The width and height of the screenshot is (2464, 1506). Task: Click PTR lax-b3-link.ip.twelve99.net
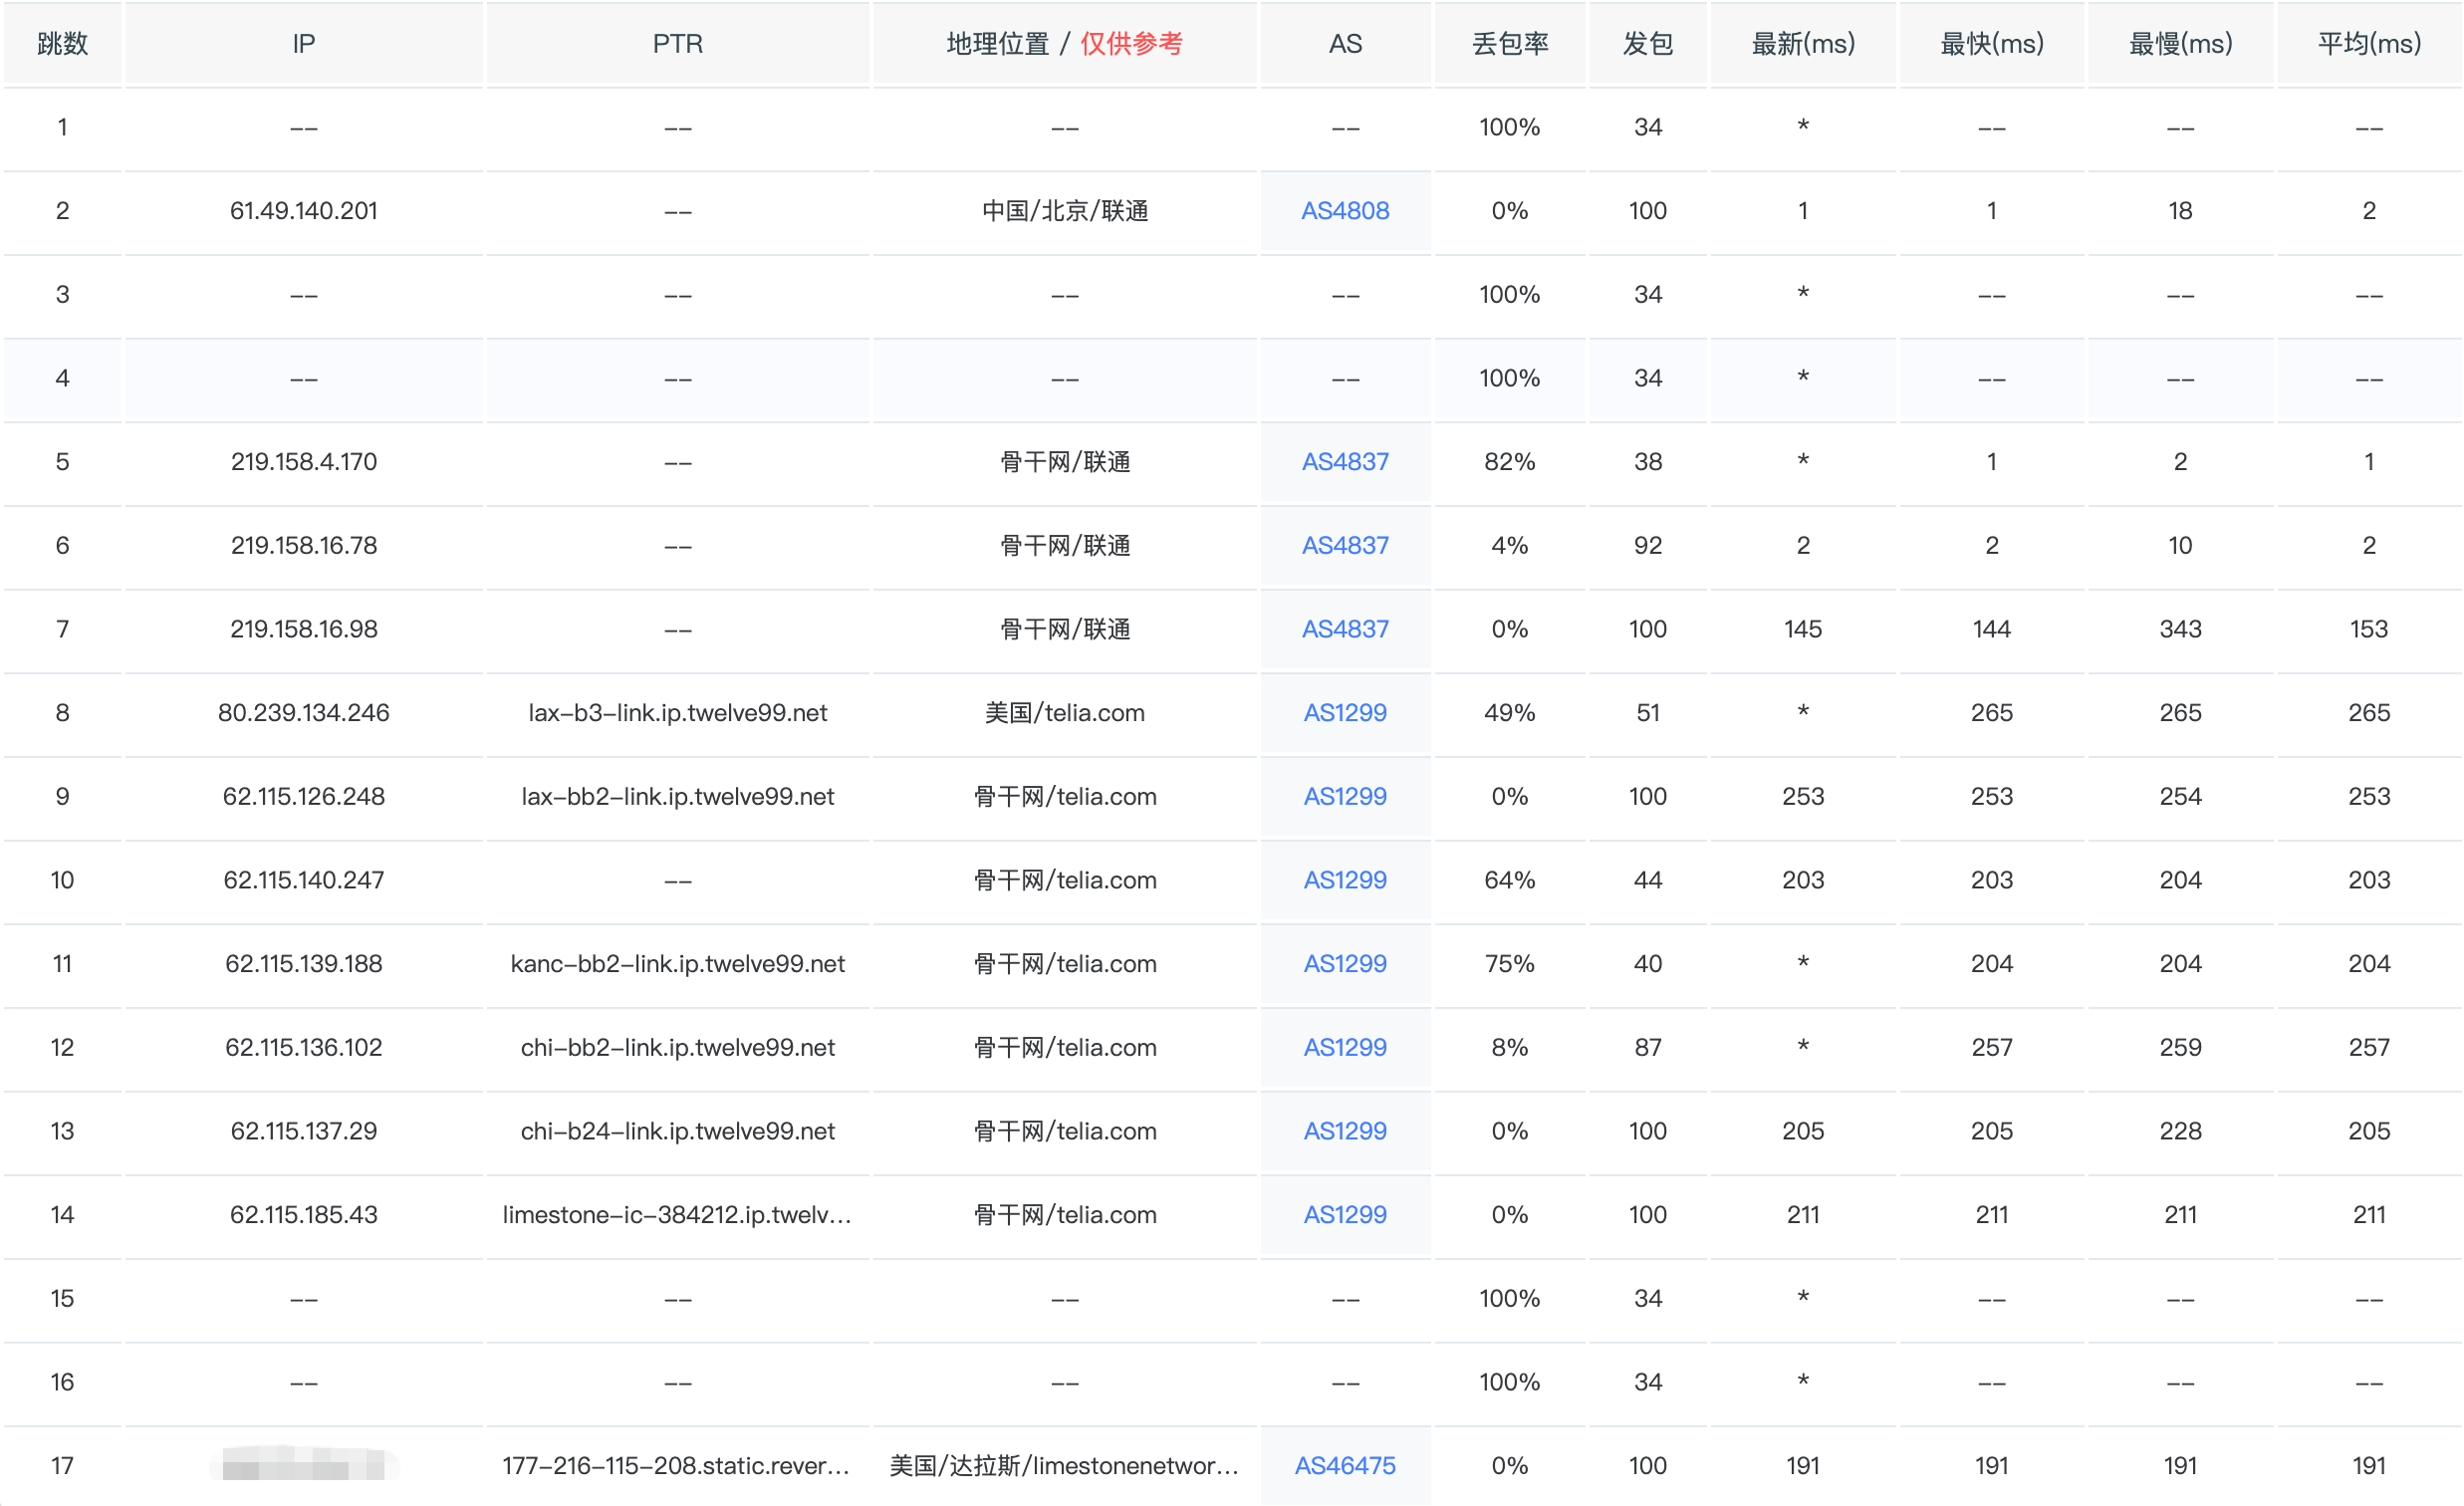[x=678, y=713]
